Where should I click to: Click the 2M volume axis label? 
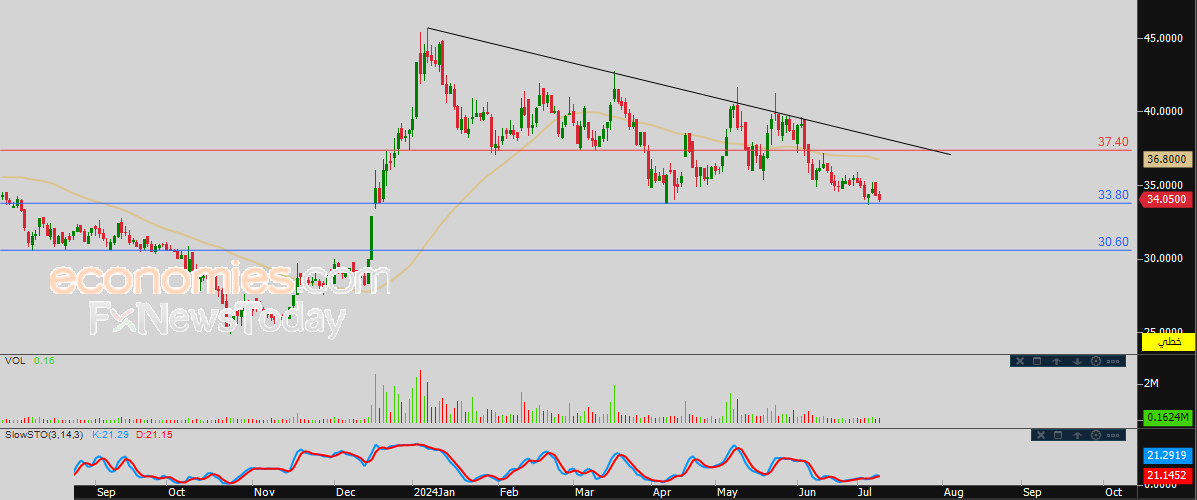pyautogui.click(x=1150, y=382)
